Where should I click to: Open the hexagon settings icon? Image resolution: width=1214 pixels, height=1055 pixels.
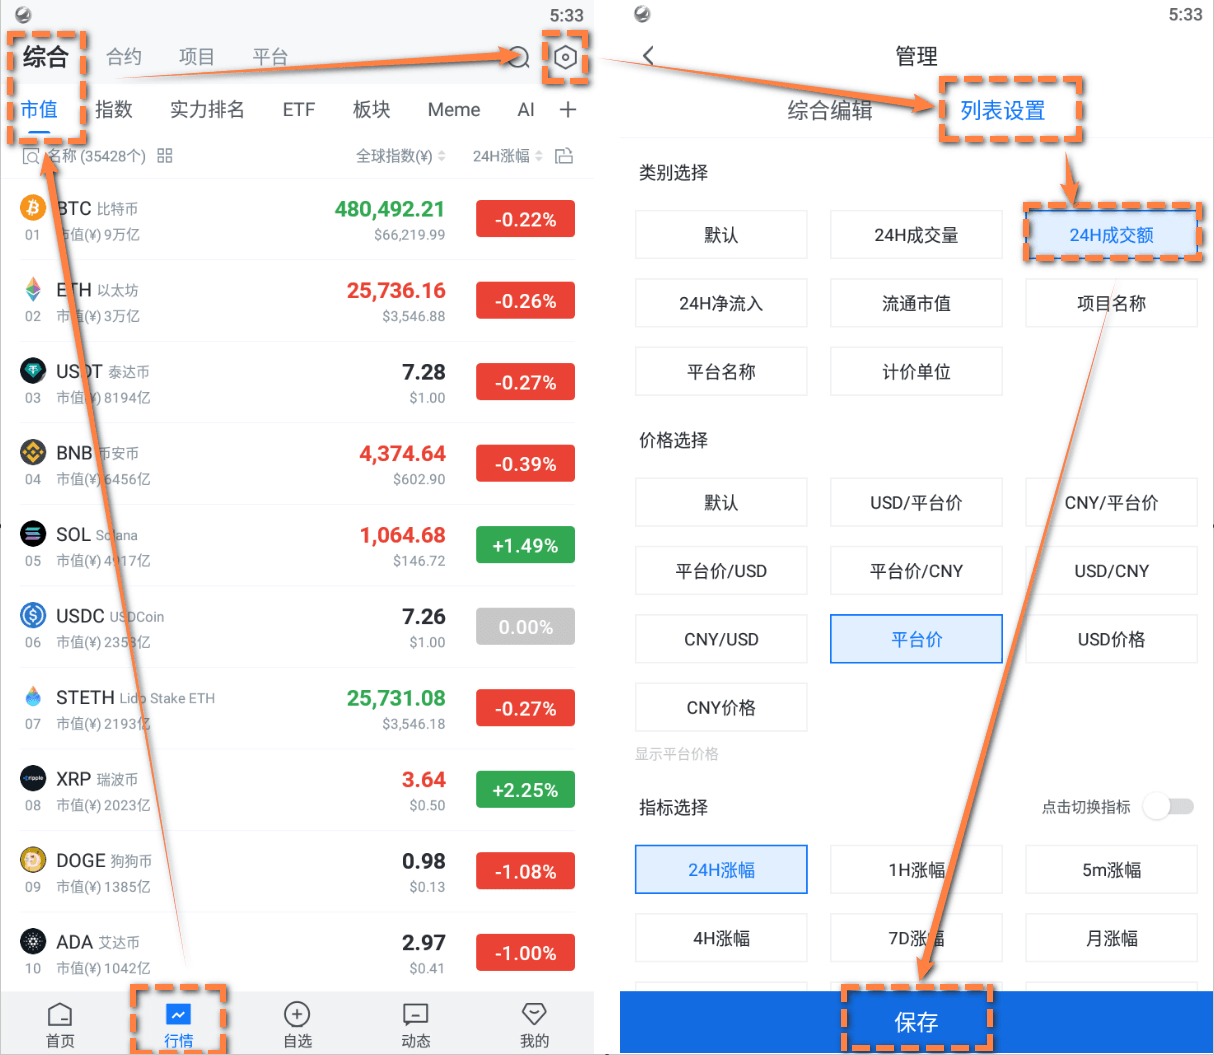point(565,57)
